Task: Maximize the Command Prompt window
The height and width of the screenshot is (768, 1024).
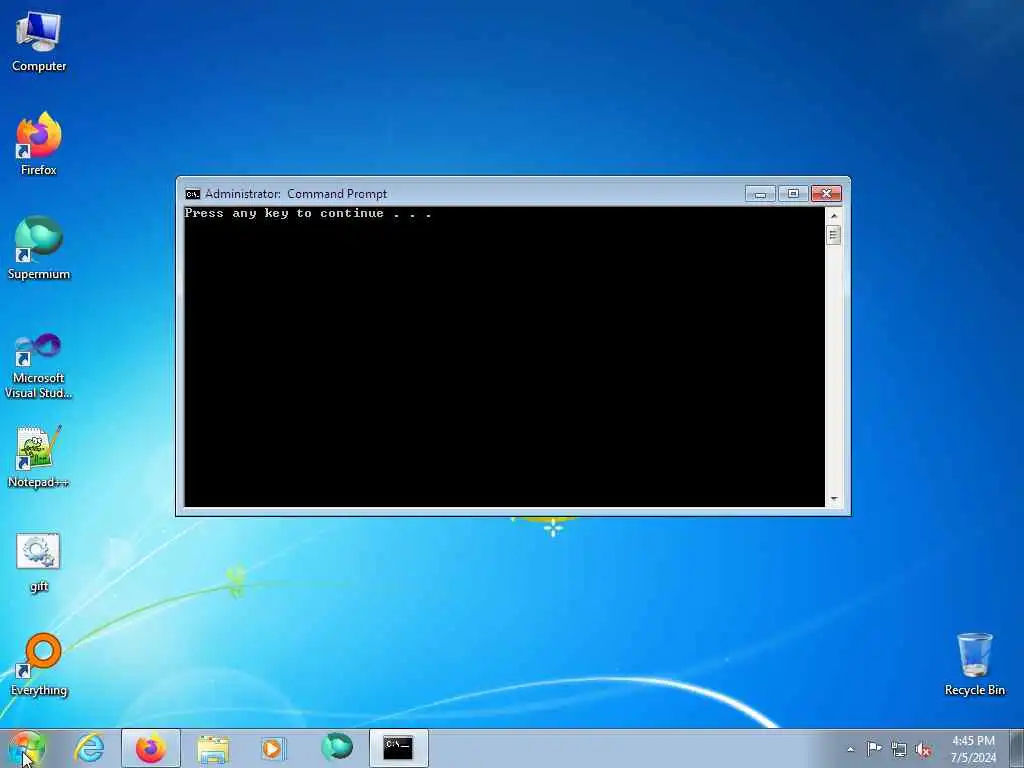Action: click(x=793, y=194)
